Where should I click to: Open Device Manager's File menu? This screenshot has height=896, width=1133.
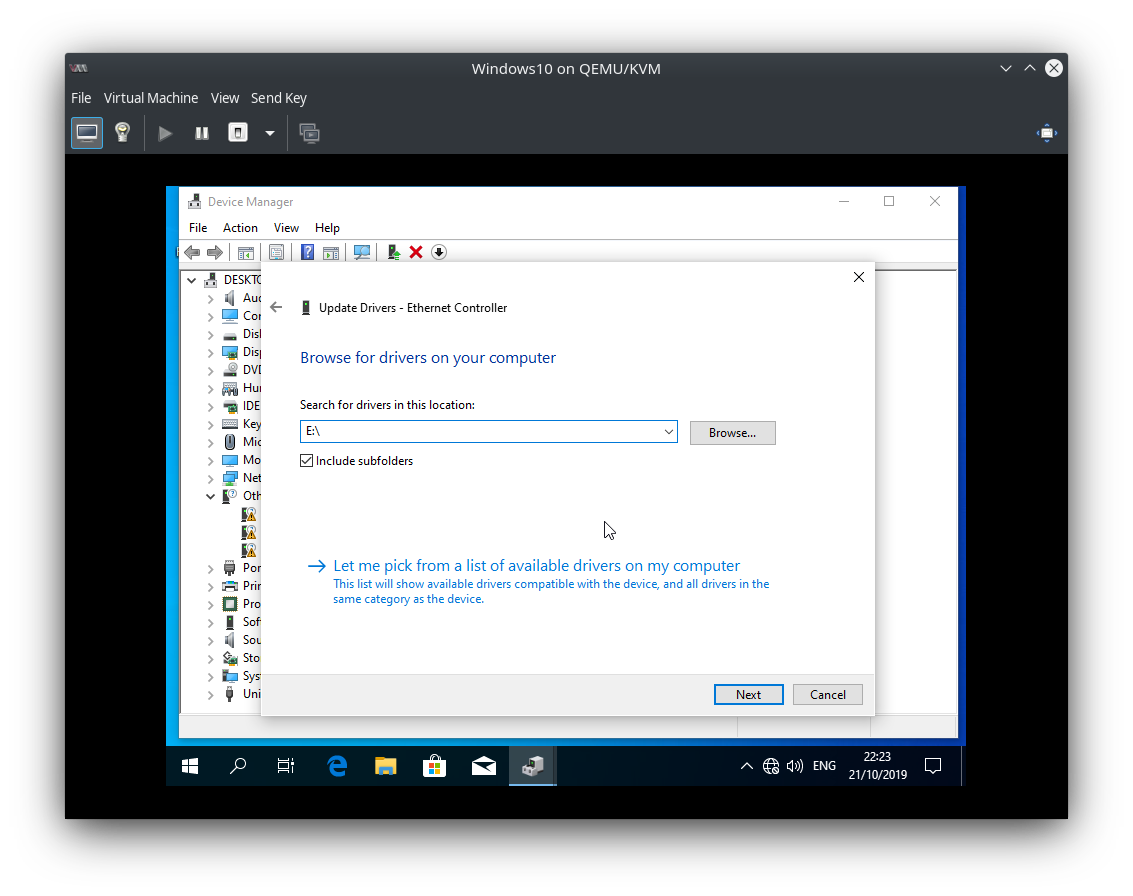pos(198,228)
